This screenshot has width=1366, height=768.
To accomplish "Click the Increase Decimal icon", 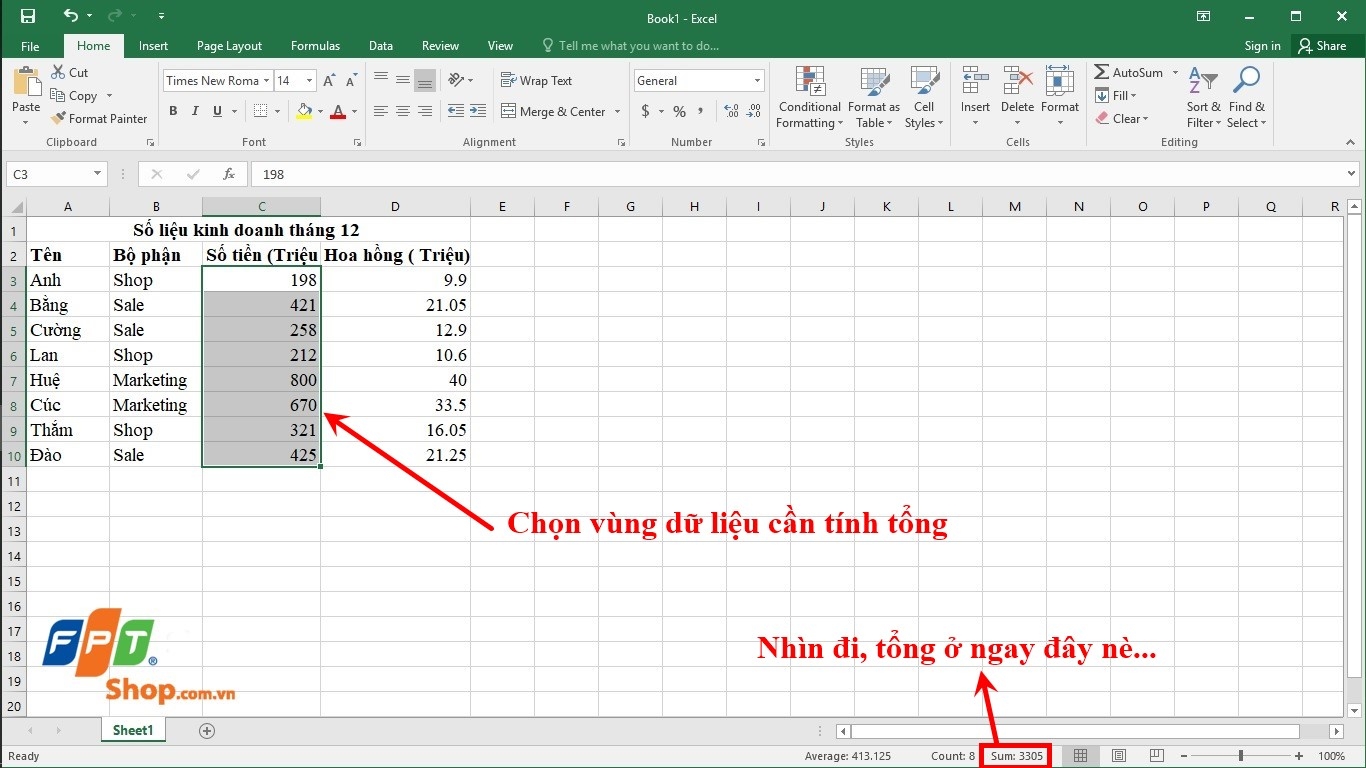I will [x=731, y=111].
